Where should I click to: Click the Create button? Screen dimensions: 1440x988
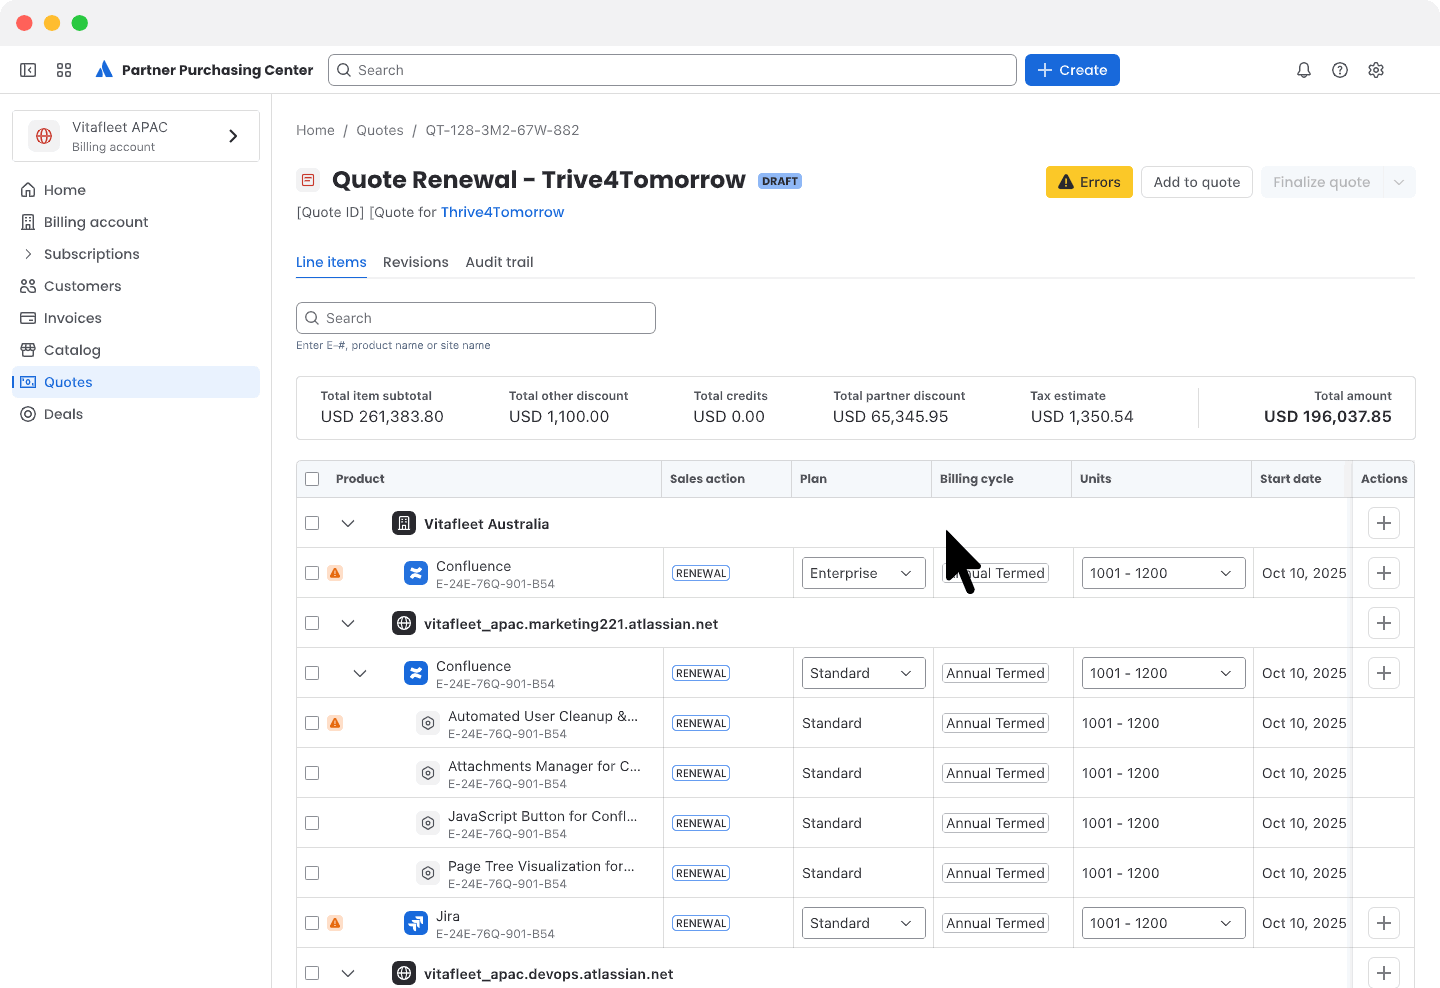1072,70
